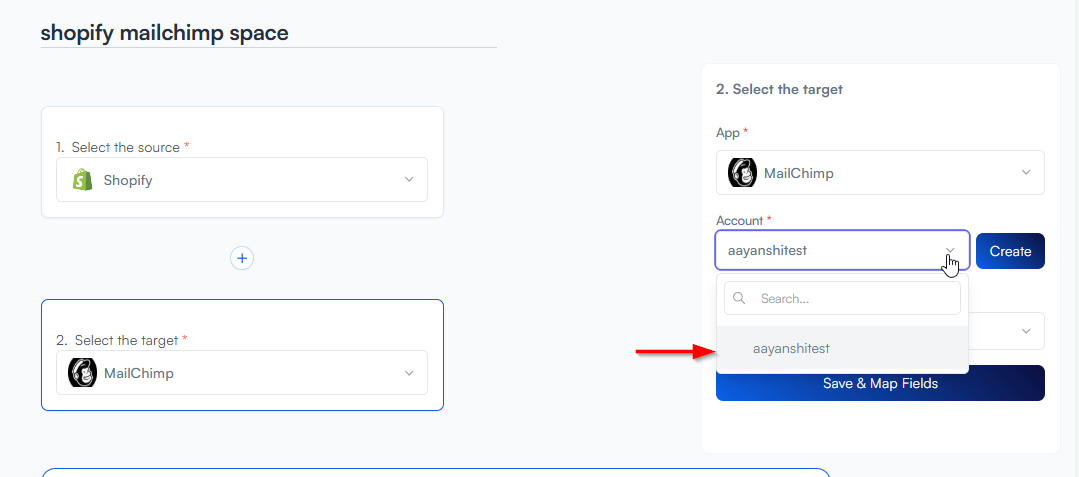Expand the partially hidden dropdown below Account
This screenshot has height=477, width=1079.
click(1026, 331)
